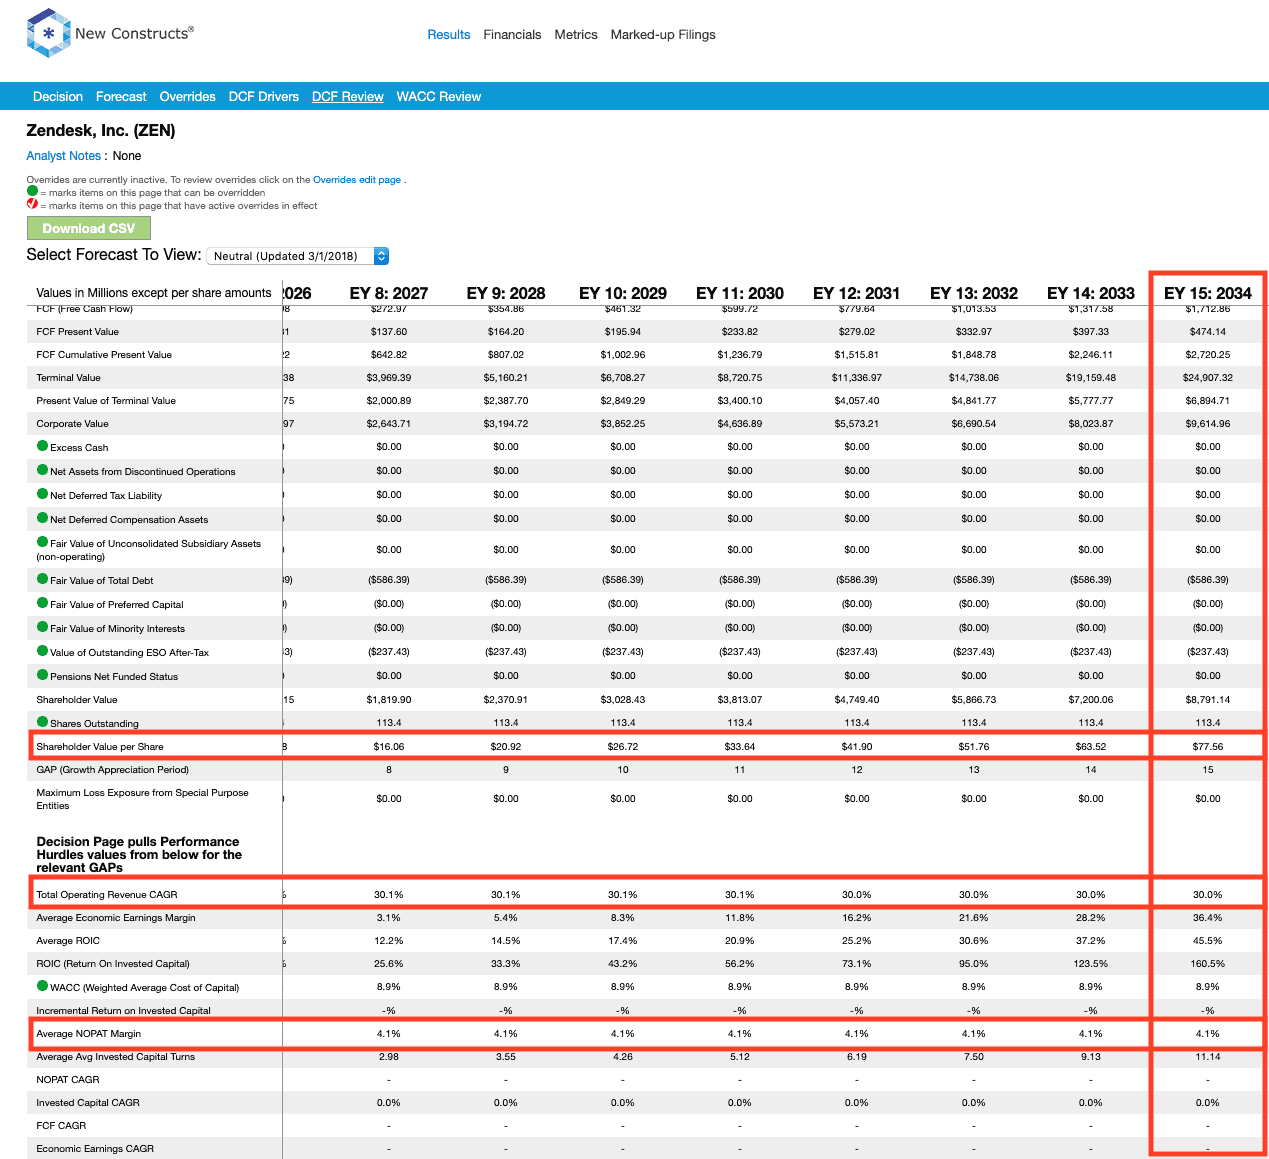Open the Financials tab
1269x1159 pixels.
[x=512, y=34]
